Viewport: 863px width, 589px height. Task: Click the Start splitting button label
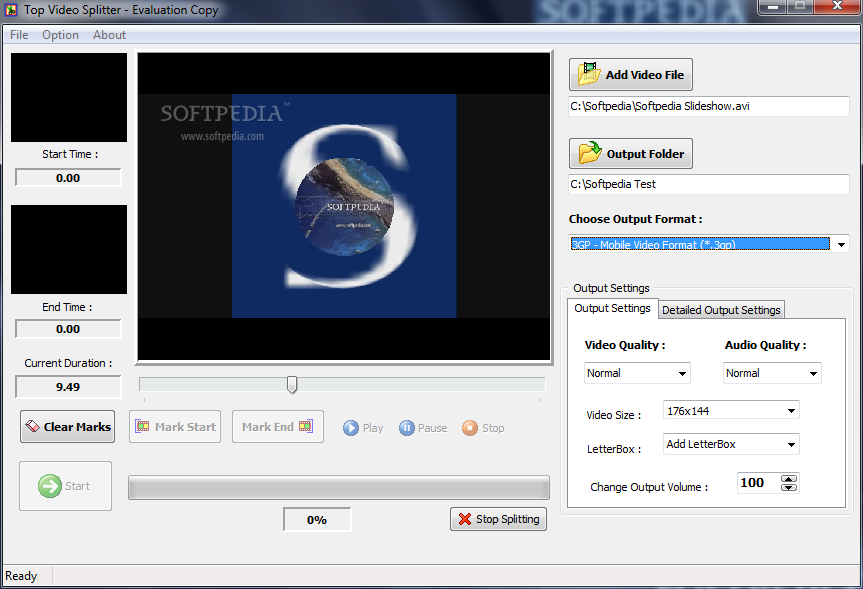[77, 486]
